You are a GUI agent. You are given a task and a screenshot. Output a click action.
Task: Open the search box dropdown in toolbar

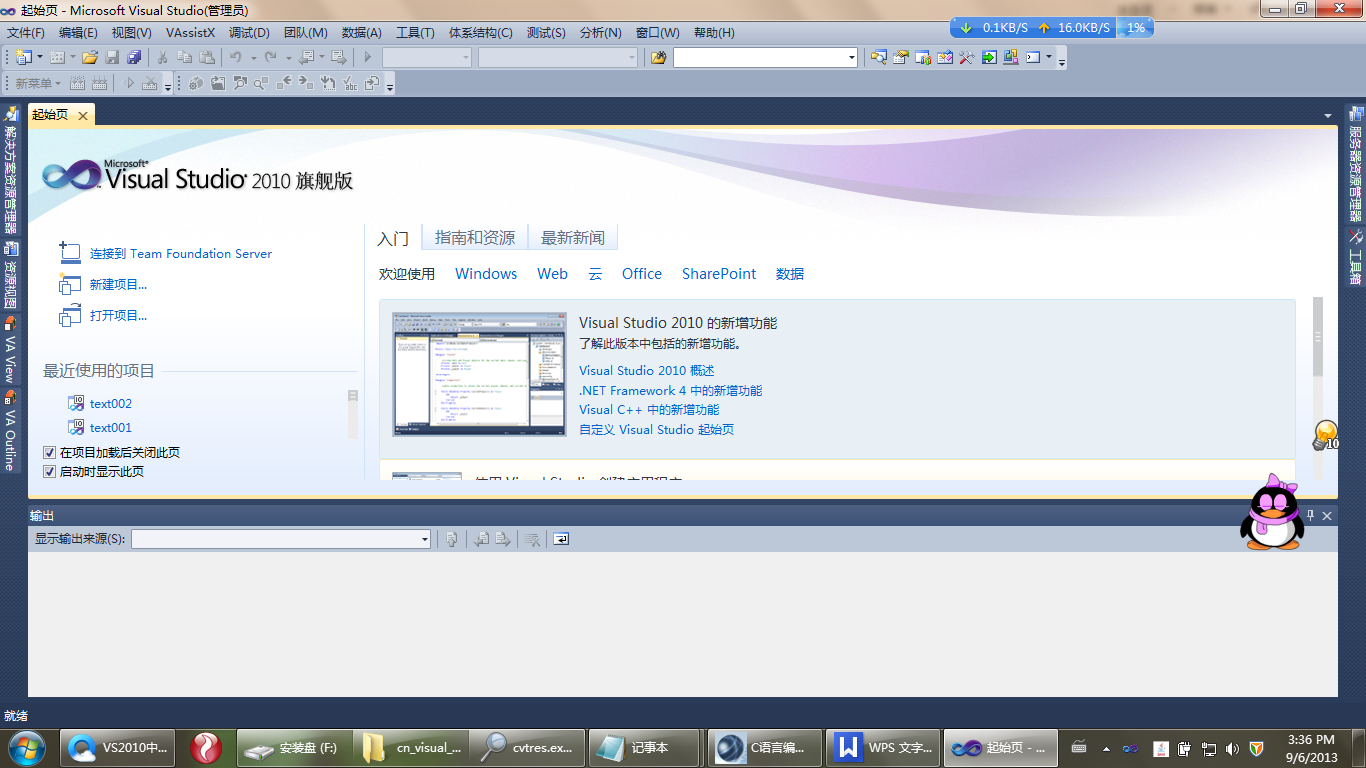[852, 58]
